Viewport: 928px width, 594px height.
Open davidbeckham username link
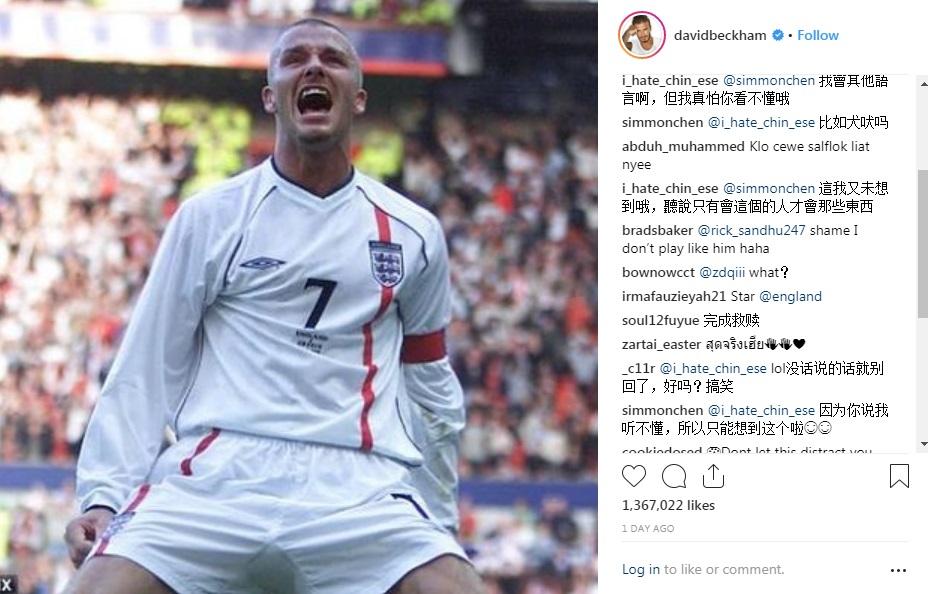click(x=720, y=35)
